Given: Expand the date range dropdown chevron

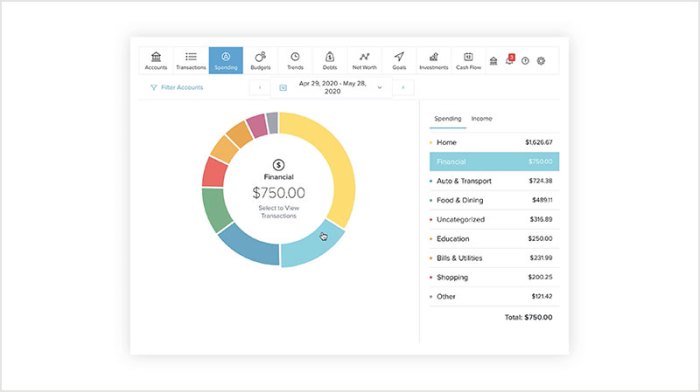Looking at the screenshot, I should (380, 88).
